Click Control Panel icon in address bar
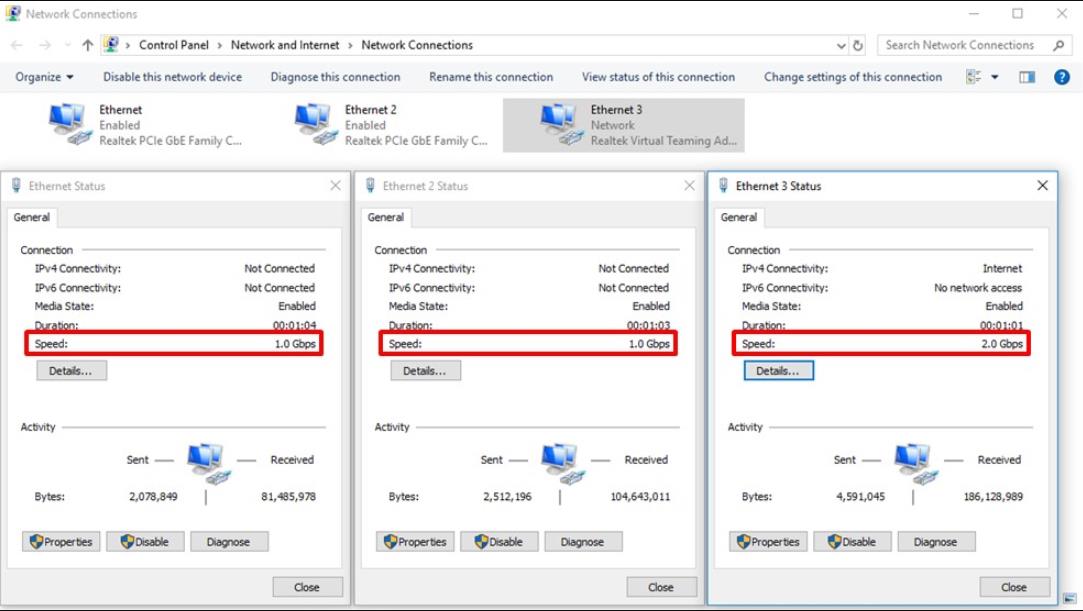Viewport: 1083px width, 611px height. click(x=111, y=44)
